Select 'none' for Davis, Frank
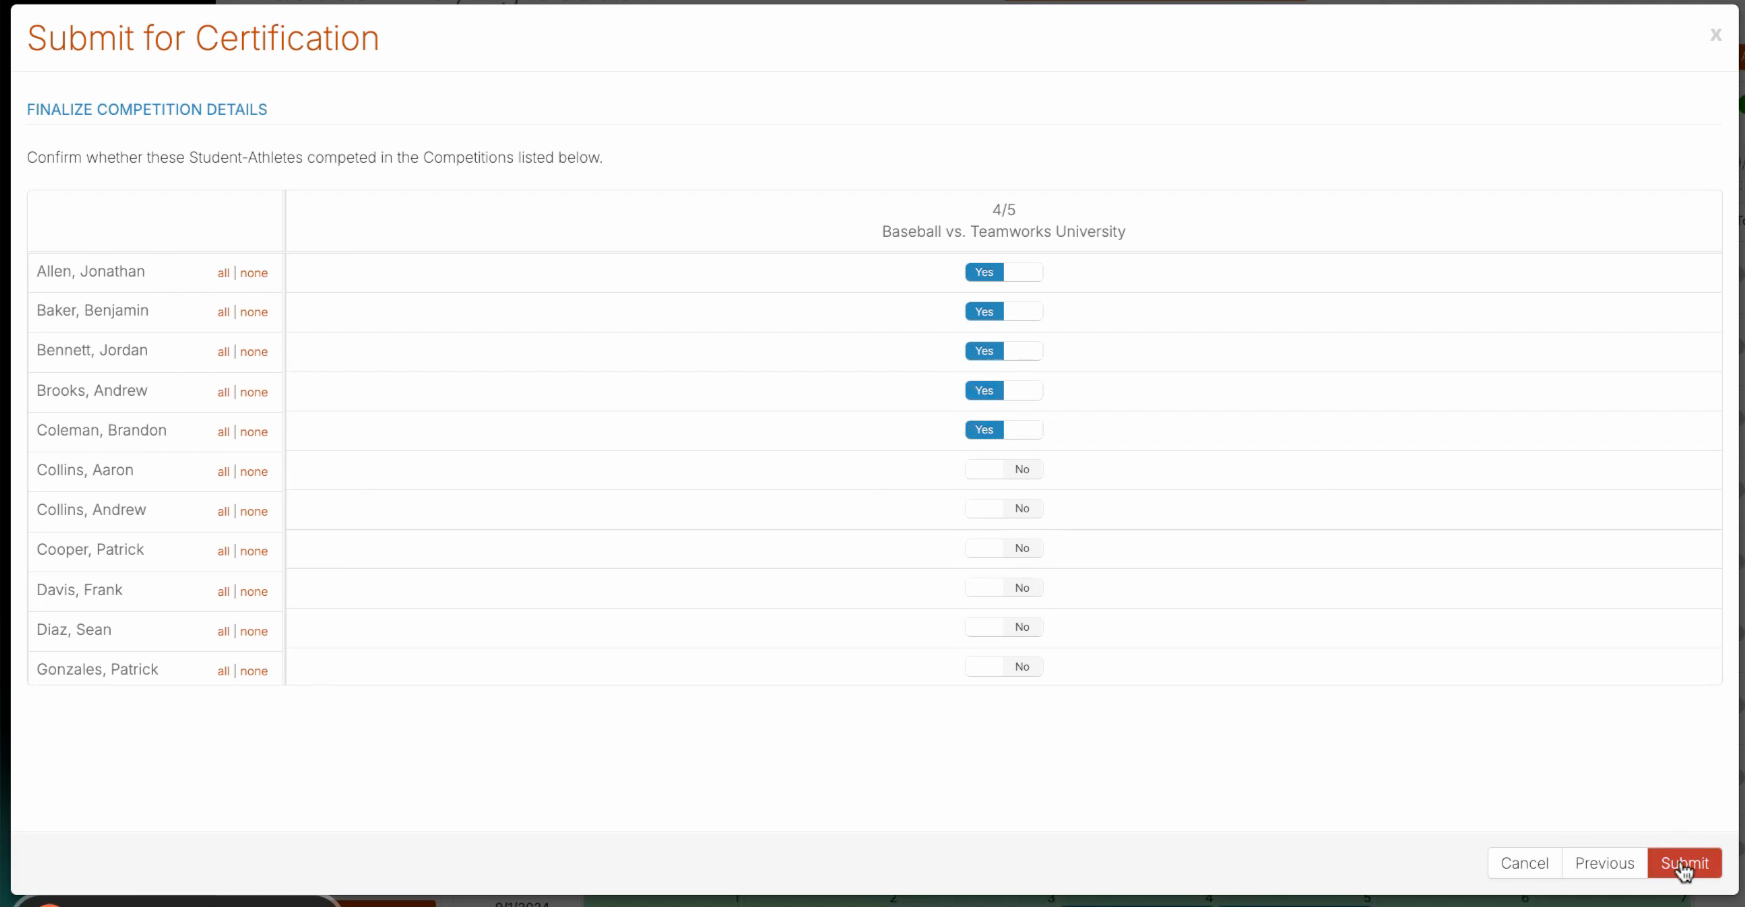 pos(254,592)
